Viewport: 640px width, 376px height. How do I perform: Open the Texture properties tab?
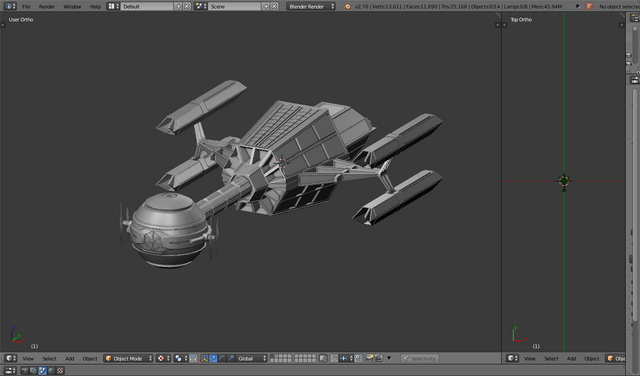coord(60,370)
